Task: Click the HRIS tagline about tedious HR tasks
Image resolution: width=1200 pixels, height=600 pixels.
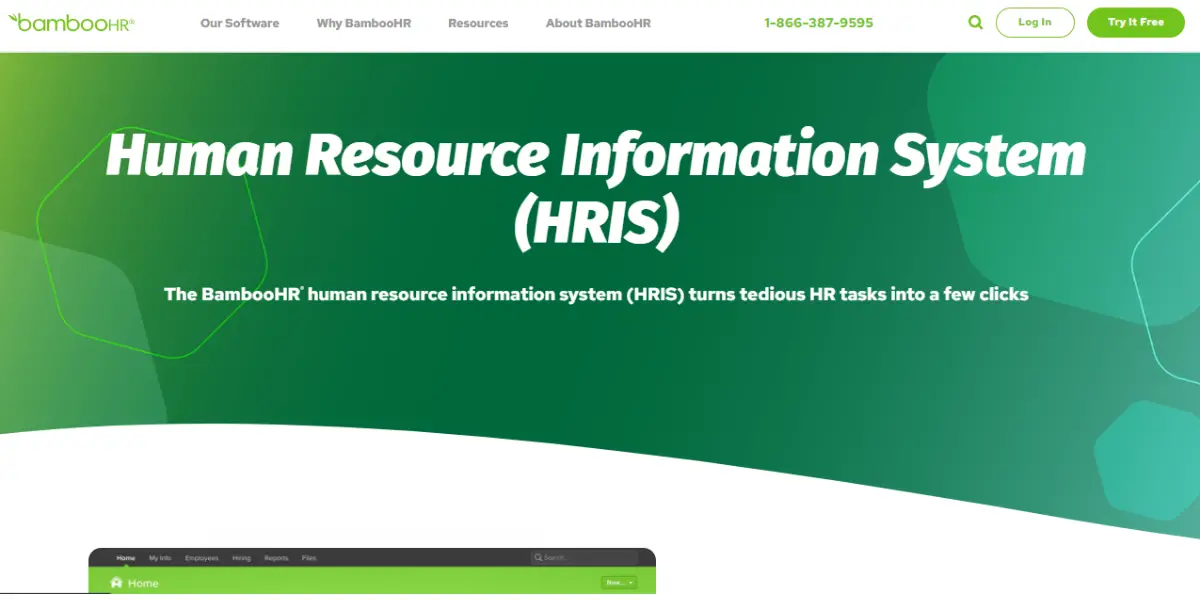Action: pyautogui.click(x=596, y=294)
